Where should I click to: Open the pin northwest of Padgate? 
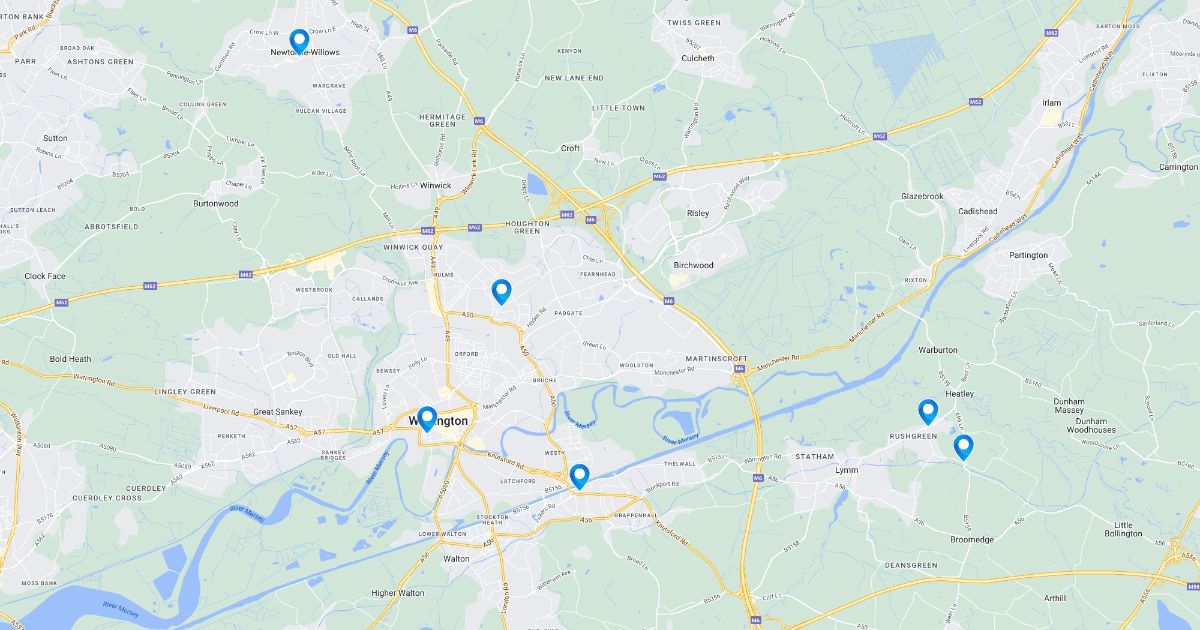(502, 292)
